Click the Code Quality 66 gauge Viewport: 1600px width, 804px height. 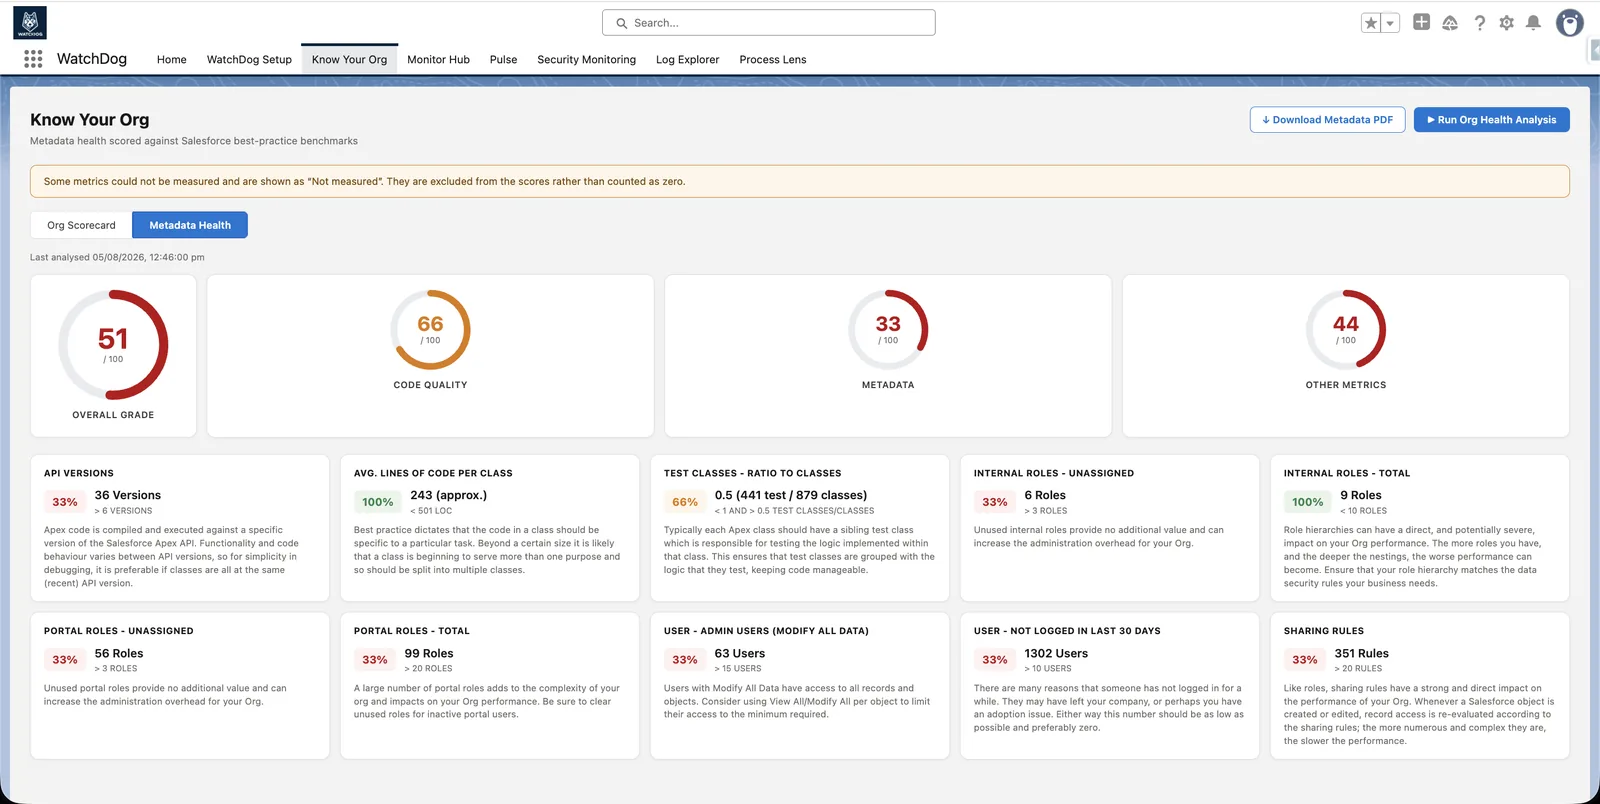click(430, 330)
